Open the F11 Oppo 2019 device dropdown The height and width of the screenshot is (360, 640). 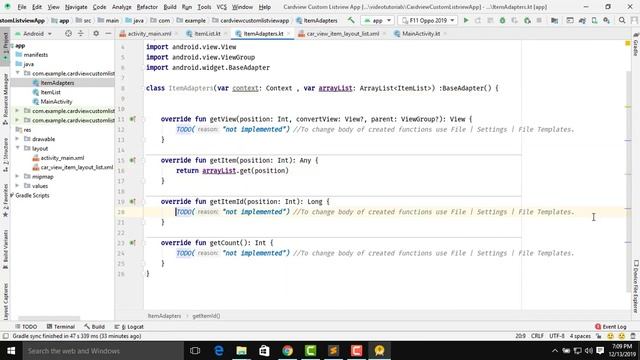tap(427, 20)
